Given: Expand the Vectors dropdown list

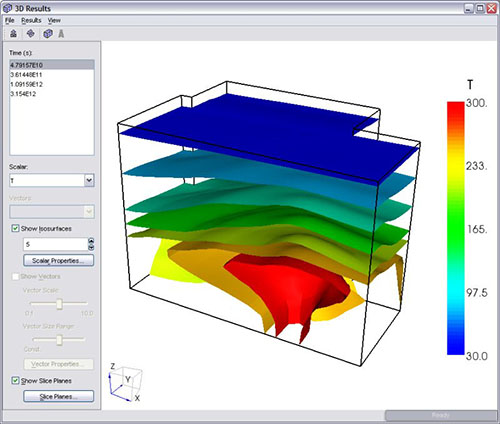Looking at the screenshot, I should click(52, 211).
